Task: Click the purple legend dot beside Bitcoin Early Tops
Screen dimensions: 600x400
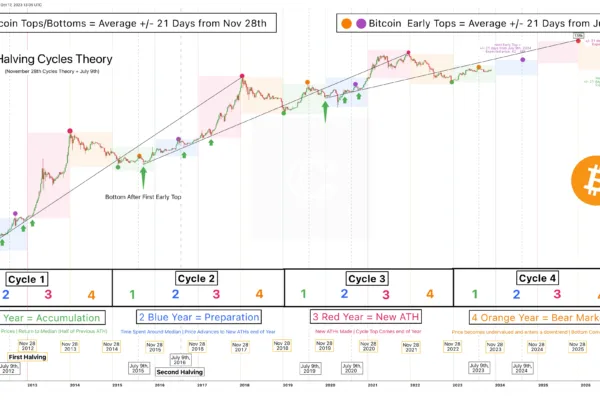Action: (361, 24)
